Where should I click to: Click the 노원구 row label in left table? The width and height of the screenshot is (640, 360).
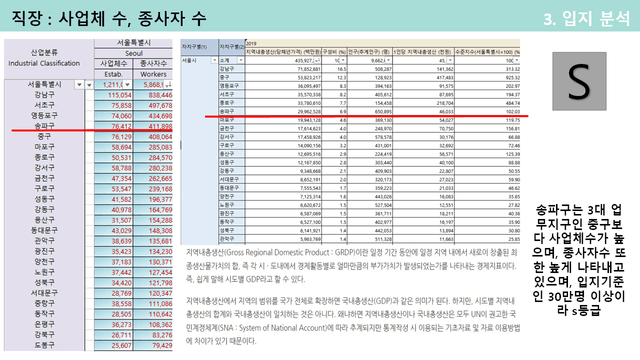coord(44,272)
